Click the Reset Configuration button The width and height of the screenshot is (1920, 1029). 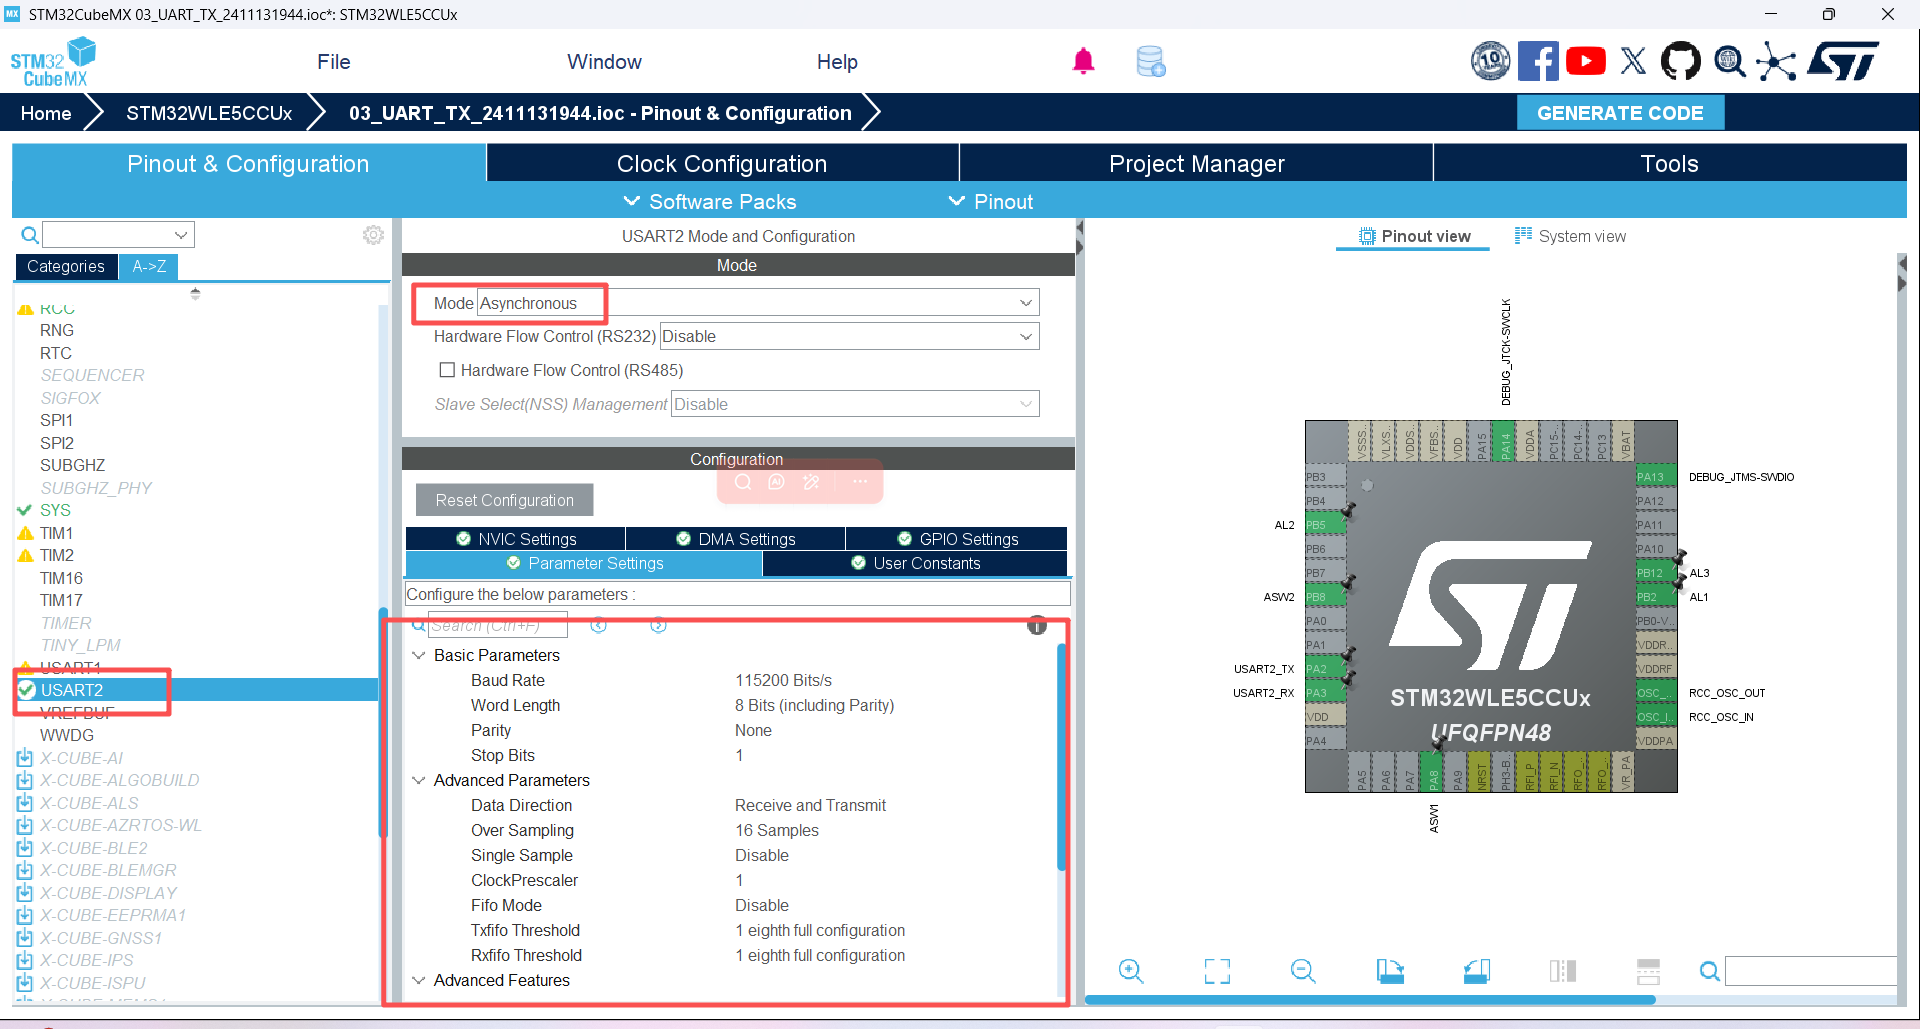click(504, 500)
